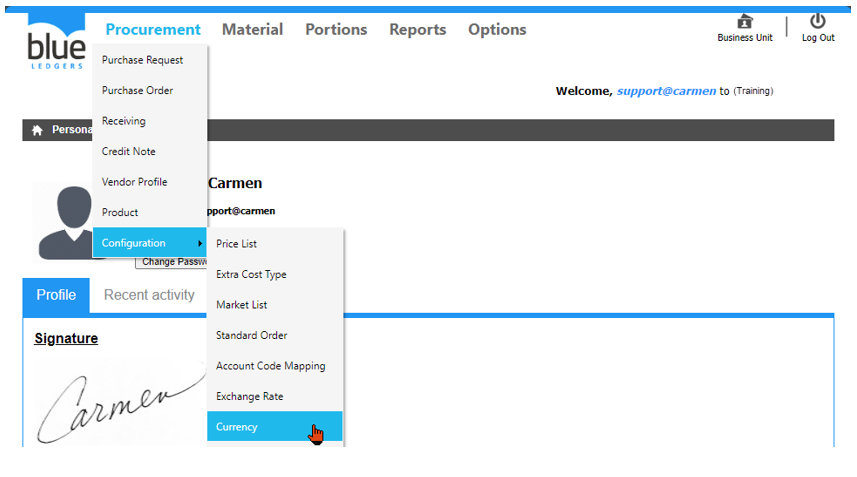The width and height of the screenshot is (857, 477).
Task: Choose Purchase Order menu entry
Action: point(137,91)
